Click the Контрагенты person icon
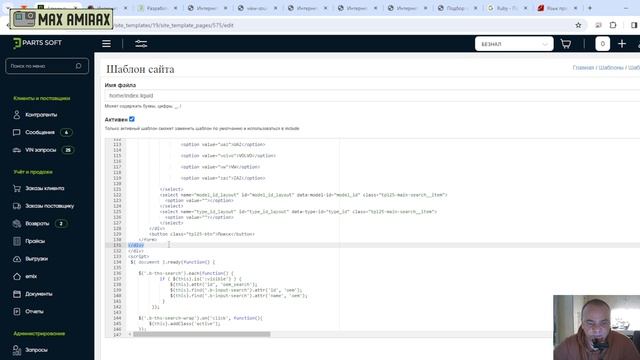The height and width of the screenshot is (360, 640). coord(17,115)
